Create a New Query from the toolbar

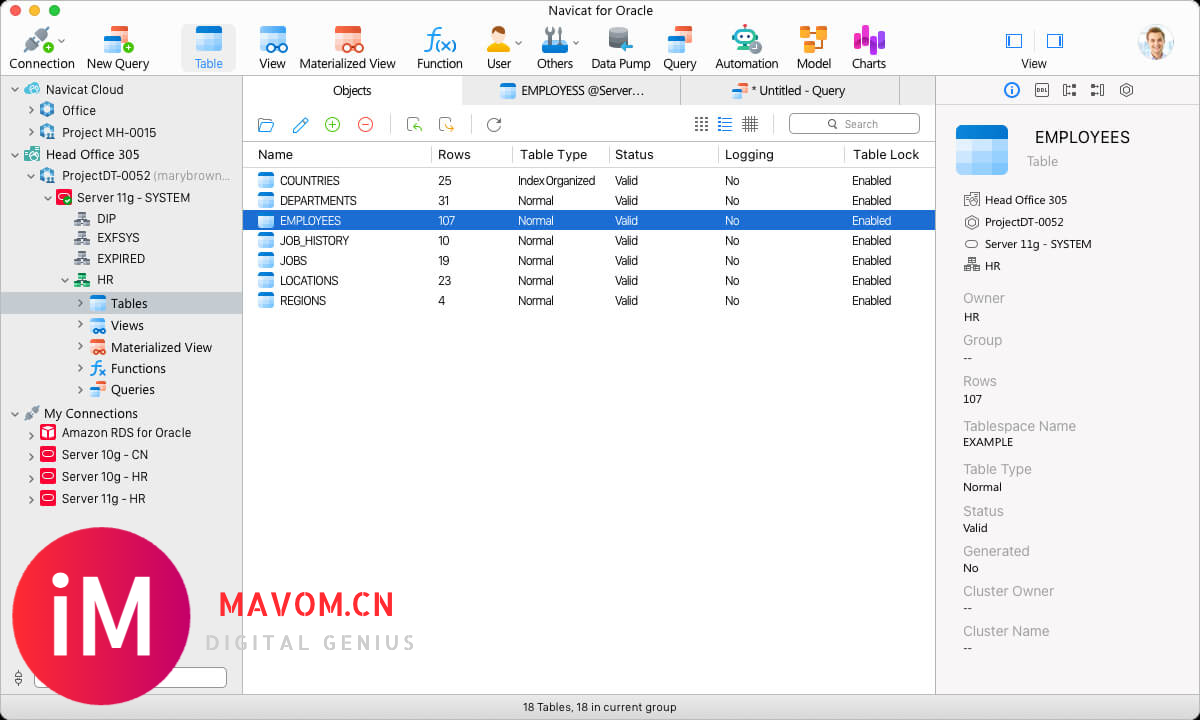(118, 47)
